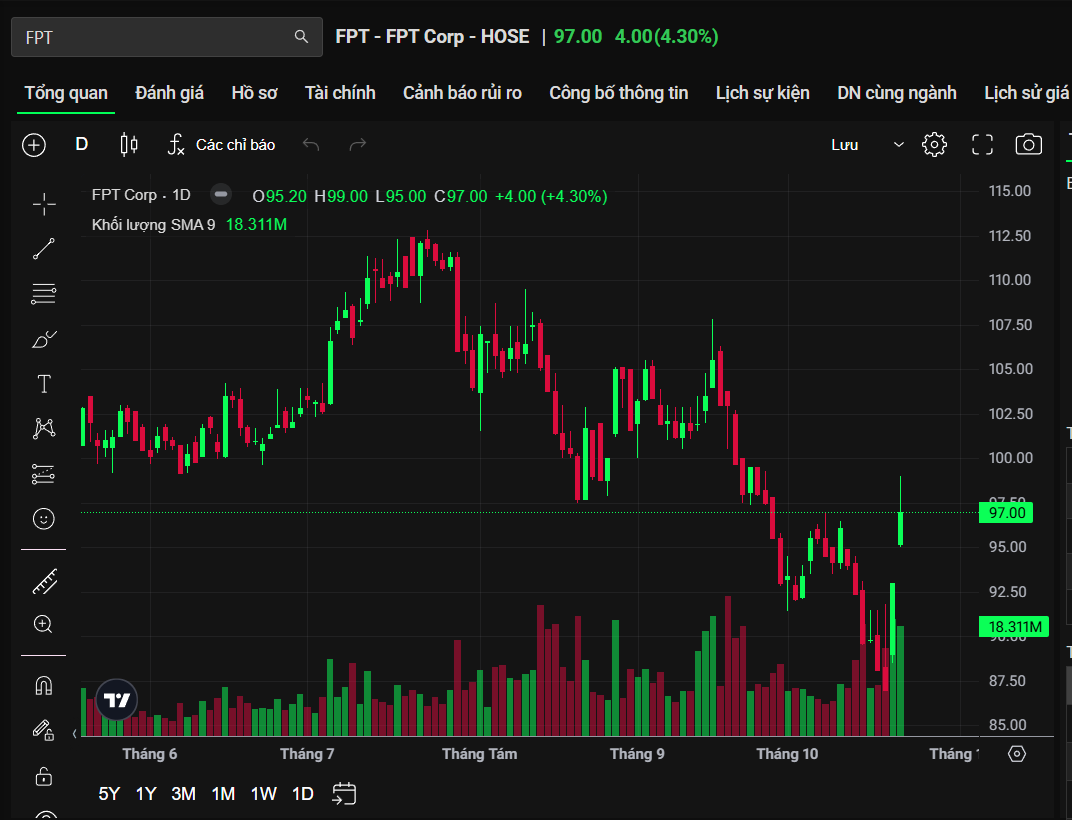Click the Các chỉ báo indicators button
This screenshot has height=820, width=1072.
point(221,145)
